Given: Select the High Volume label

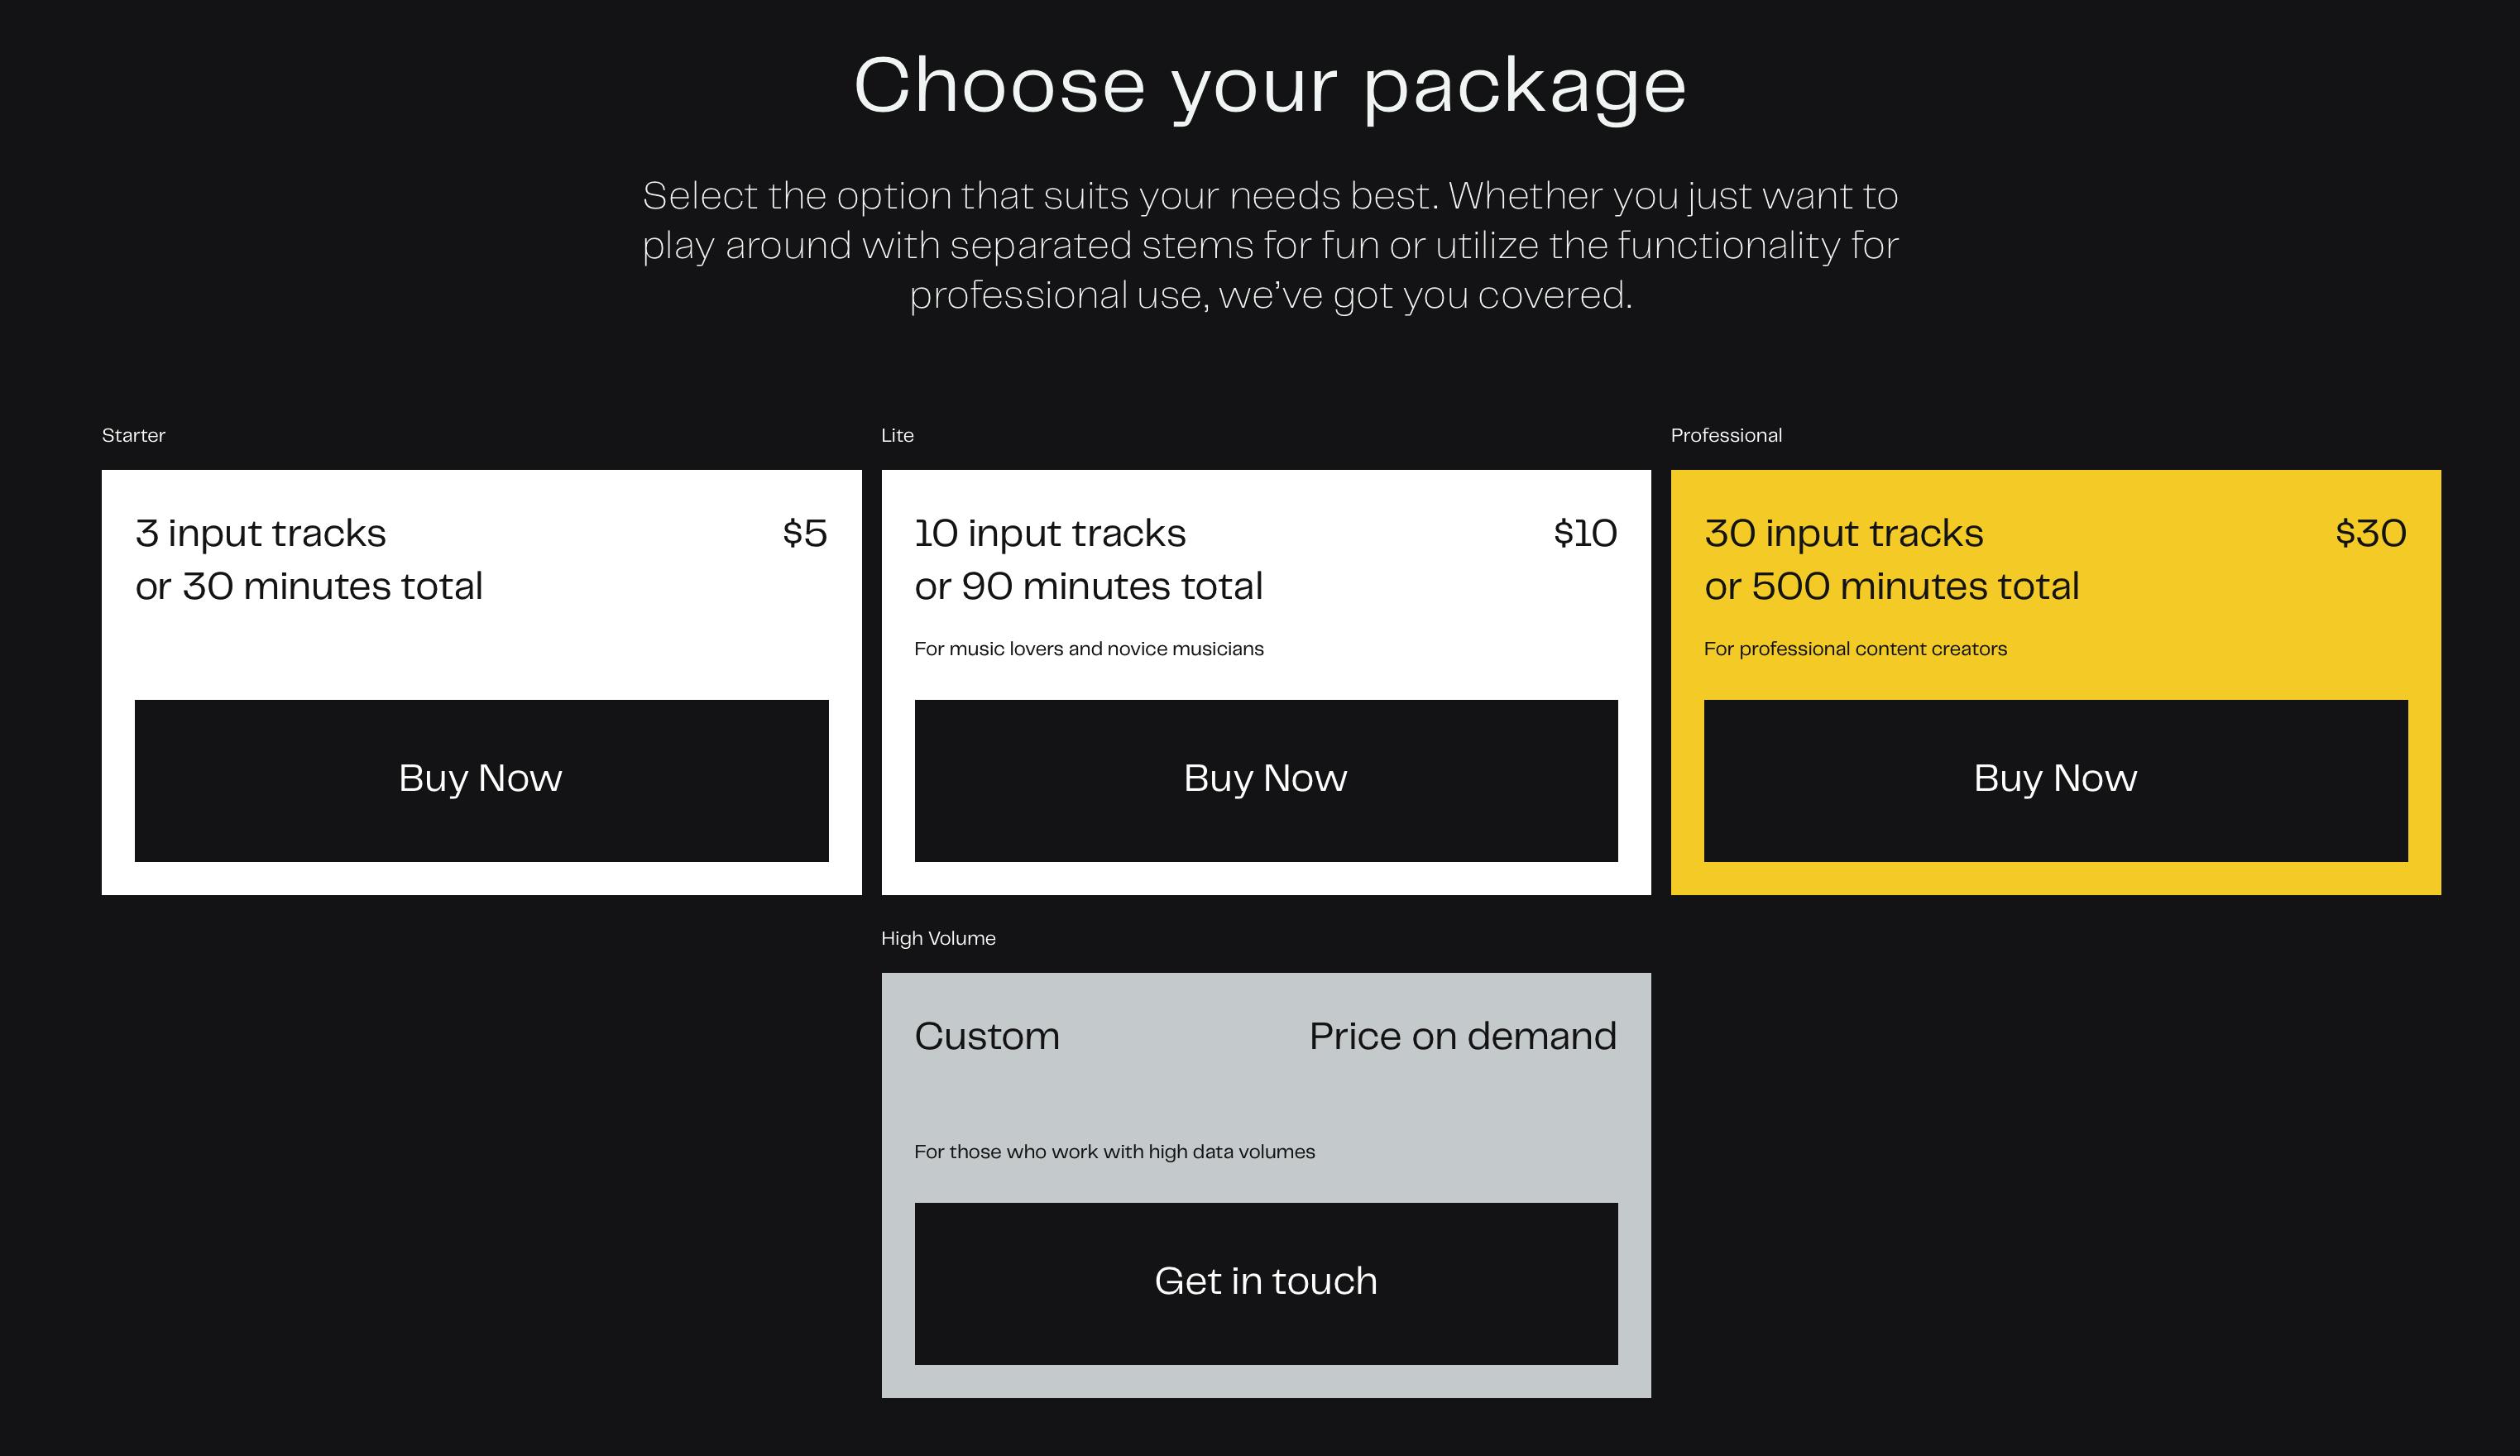Looking at the screenshot, I should tap(938, 938).
